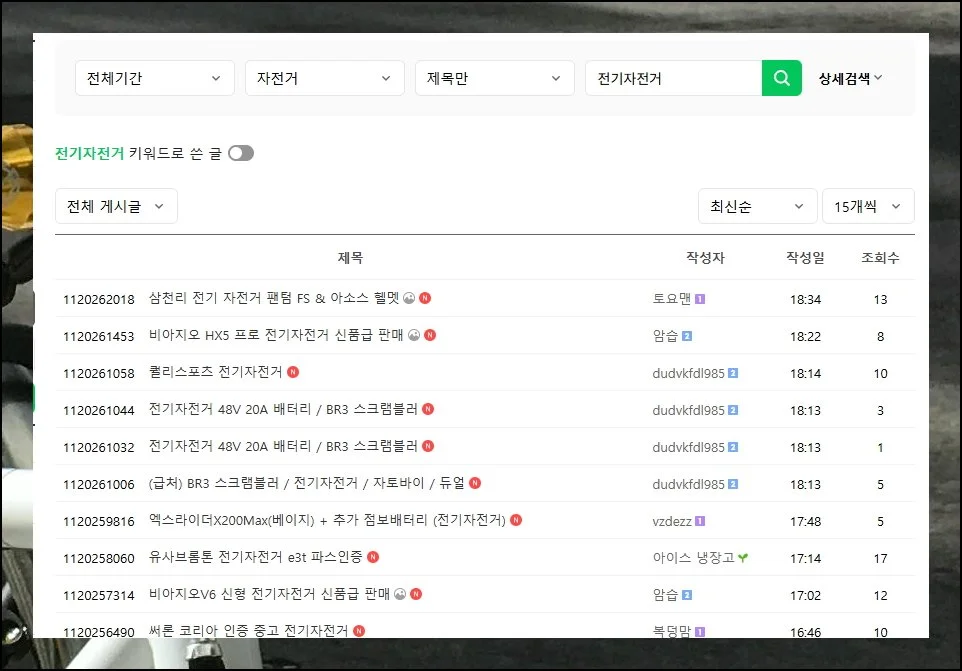The height and width of the screenshot is (671, 962).
Task: Toggle the 전기자전거 keyword posts switch
Action: pos(240,153)
